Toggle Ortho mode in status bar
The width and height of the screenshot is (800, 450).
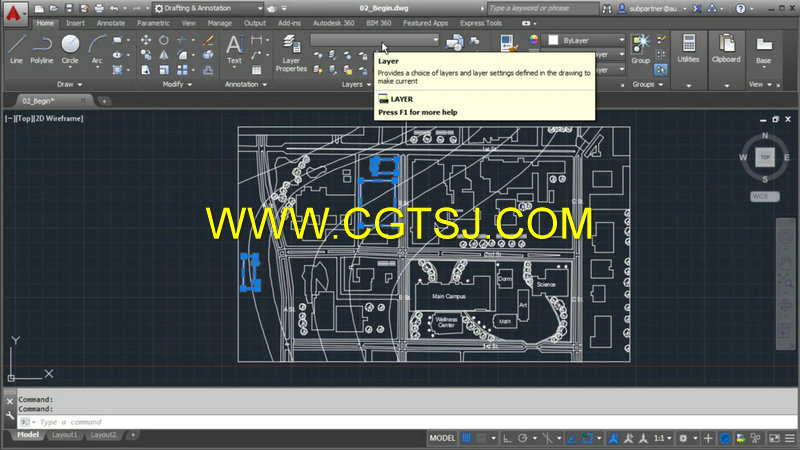508,438
